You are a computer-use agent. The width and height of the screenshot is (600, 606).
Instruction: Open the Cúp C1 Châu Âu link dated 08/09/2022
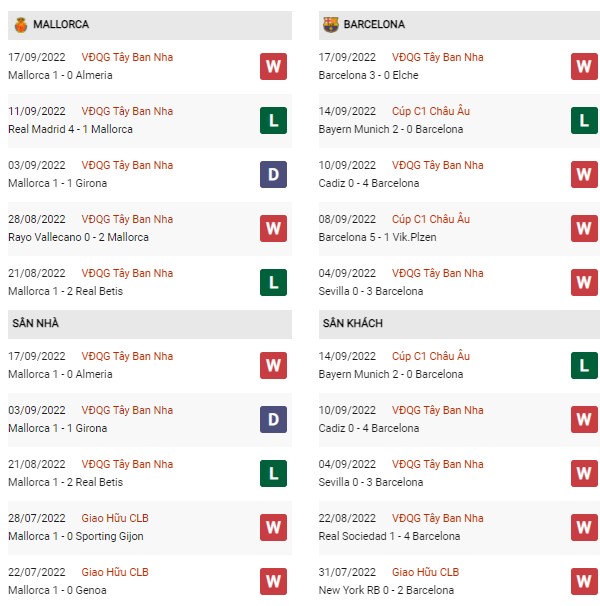pyautogui.click(x=431, y=219)
